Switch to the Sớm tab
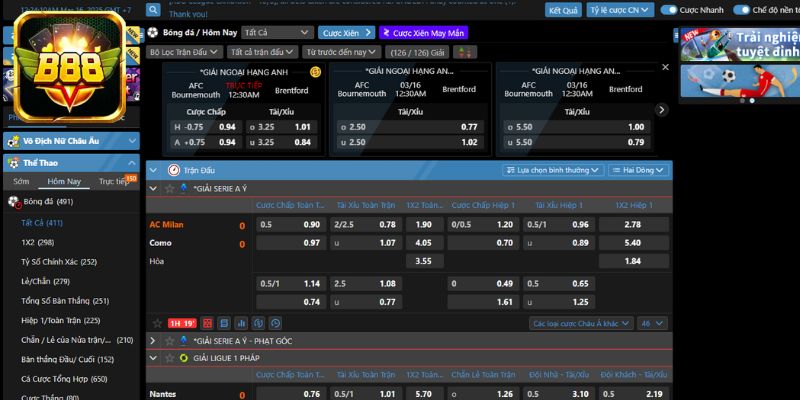The image size is (800, 400). point(21,182)
